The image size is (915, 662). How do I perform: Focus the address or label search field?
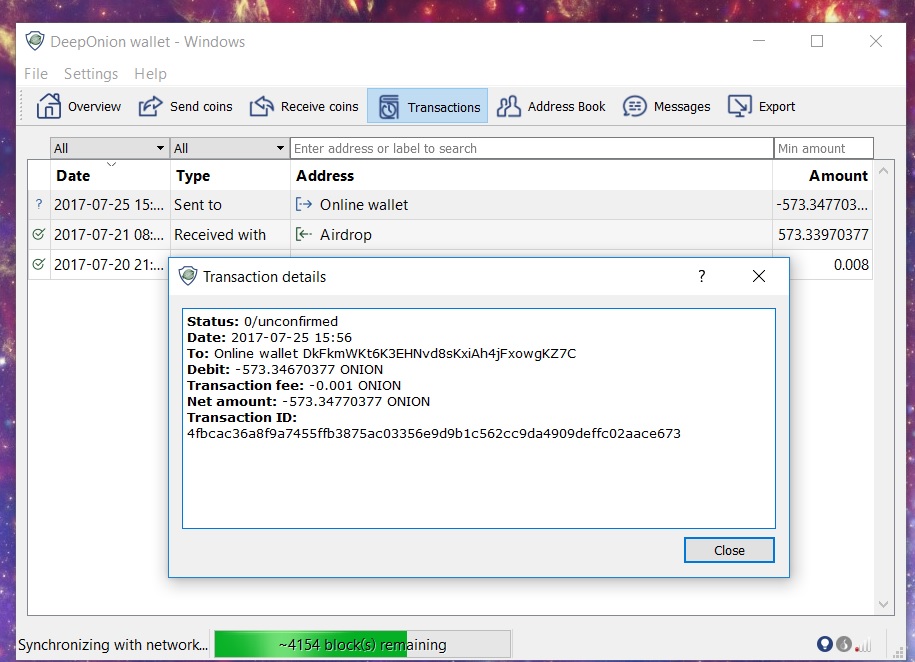[x=532, y=148]
